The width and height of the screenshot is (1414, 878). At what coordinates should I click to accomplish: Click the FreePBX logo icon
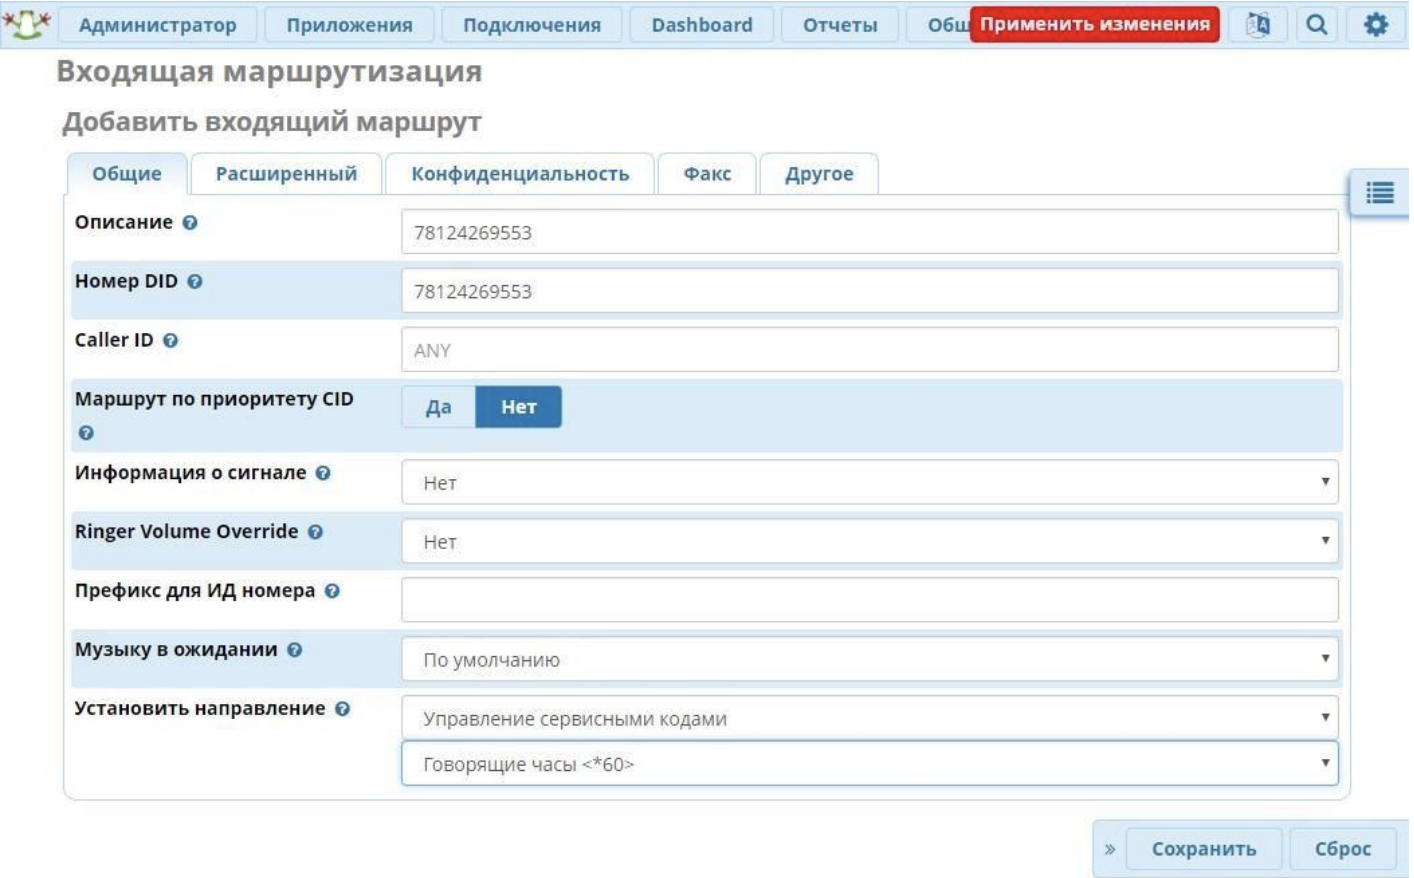pyautogui.click(x=27, y=23)
